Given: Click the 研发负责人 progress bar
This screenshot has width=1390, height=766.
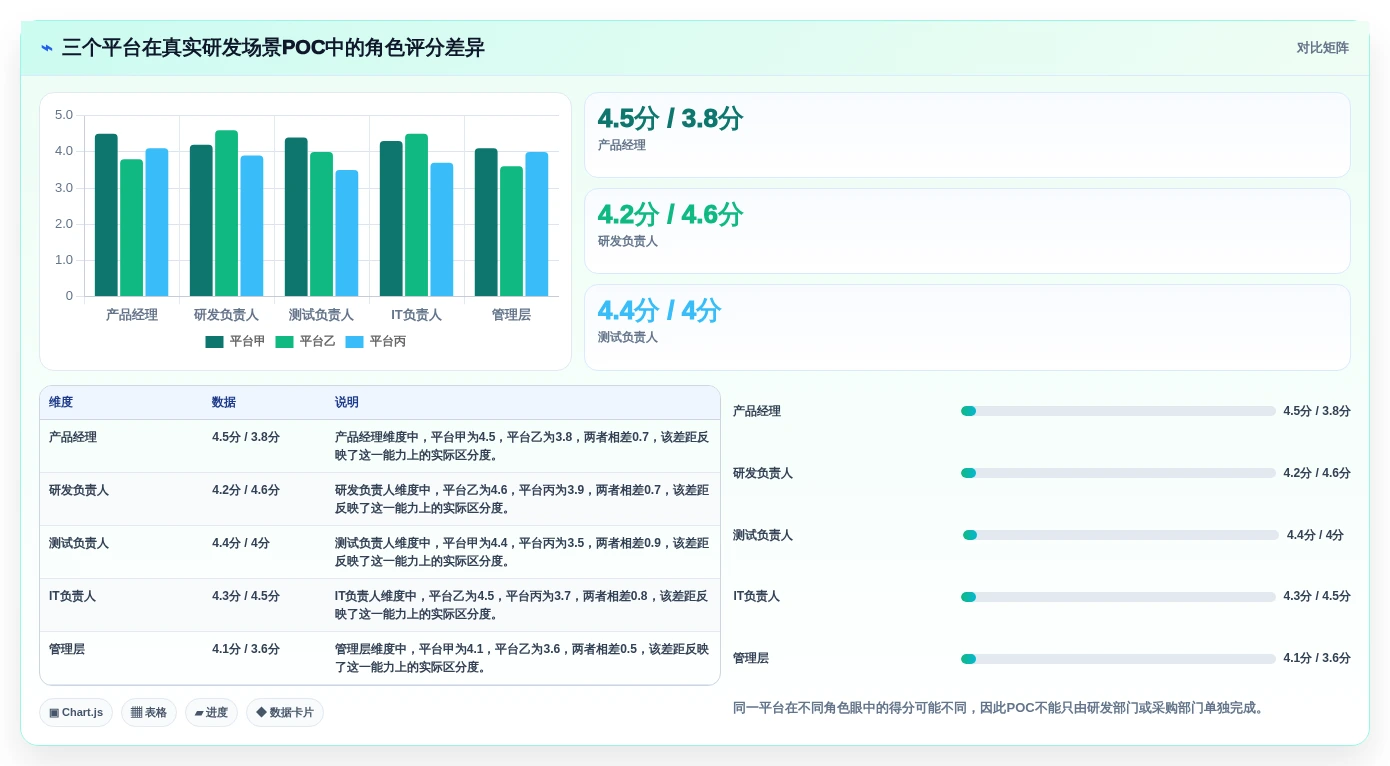Looking at the screenshot, I should click(x=1118, y=473).
